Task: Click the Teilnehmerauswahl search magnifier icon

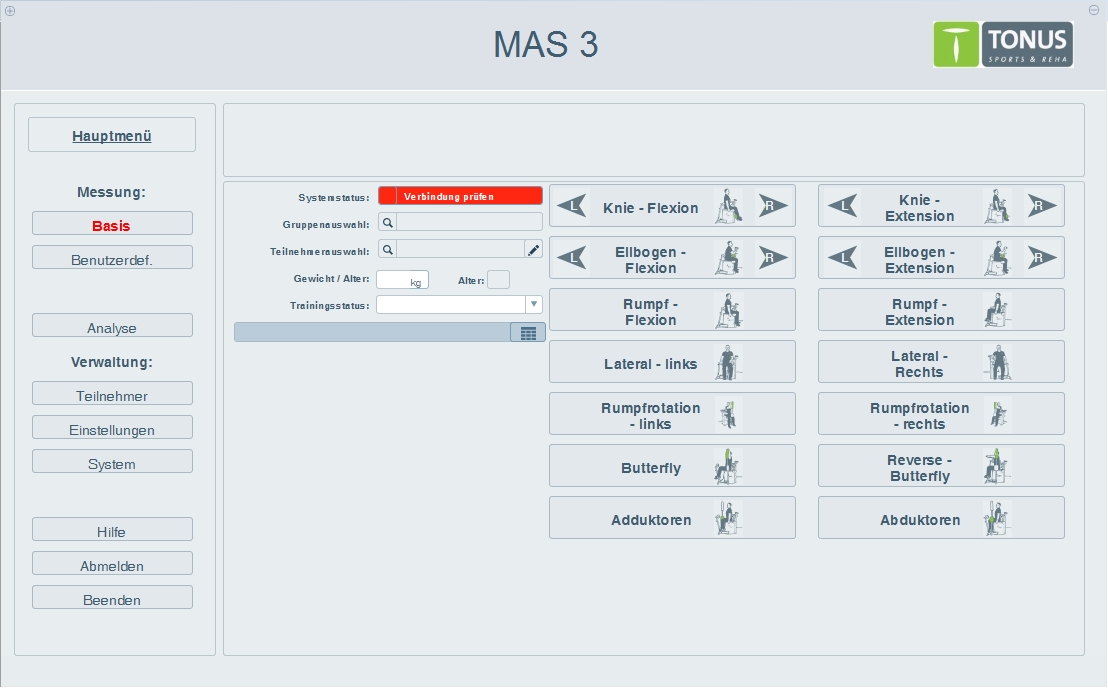Action: point(387,249)
